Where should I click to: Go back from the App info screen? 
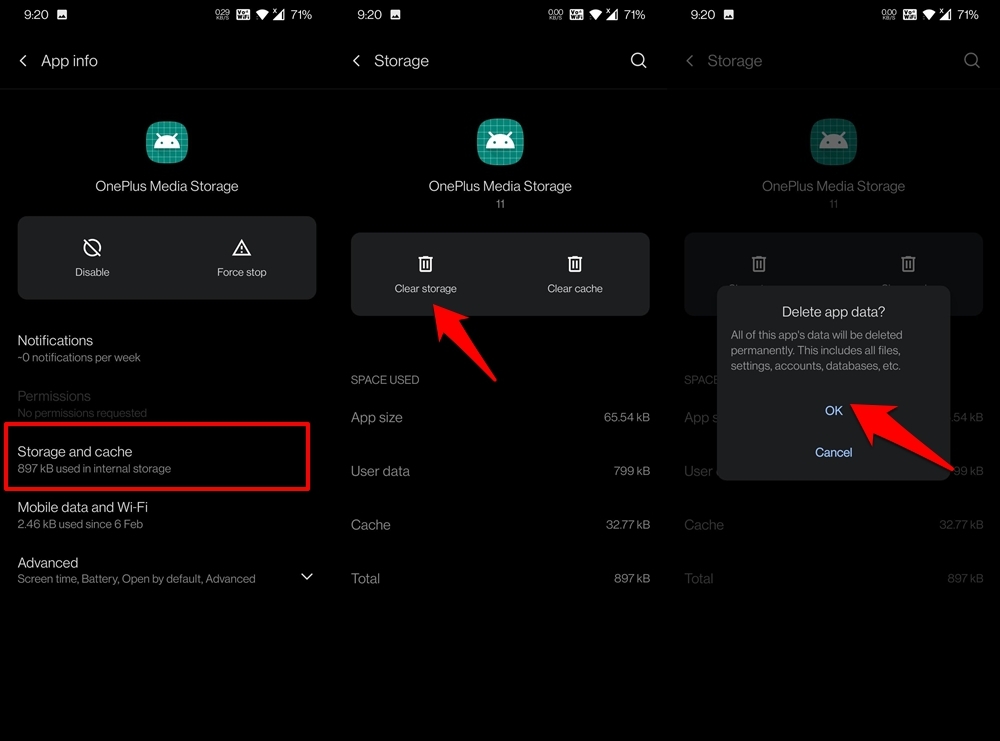24,61
